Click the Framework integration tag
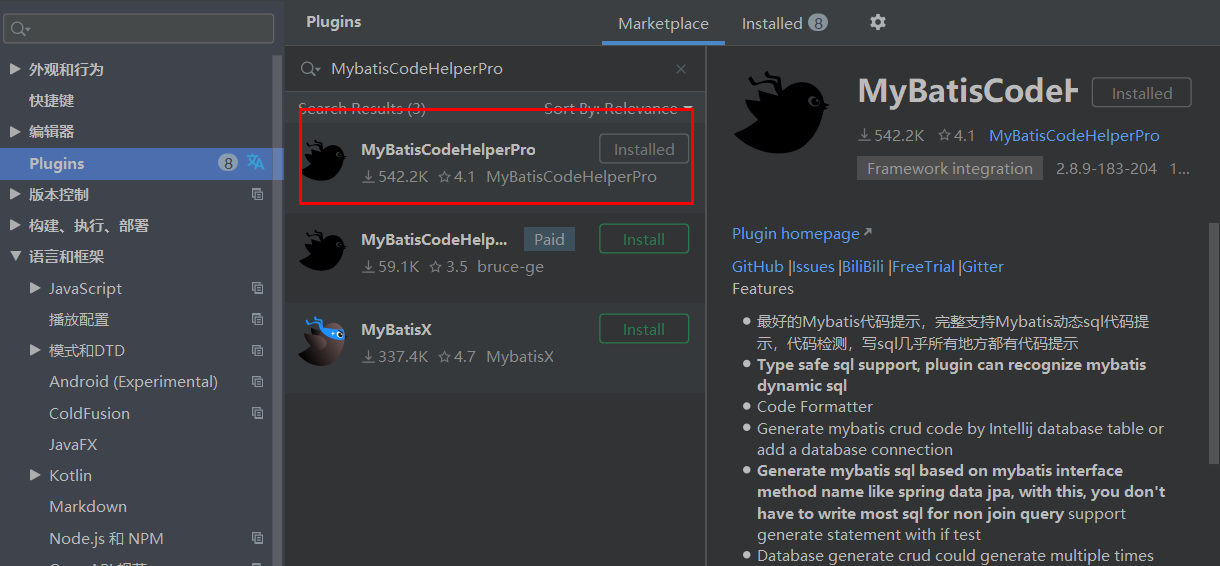Viewport: 1220px width, 566px height. 950,168
